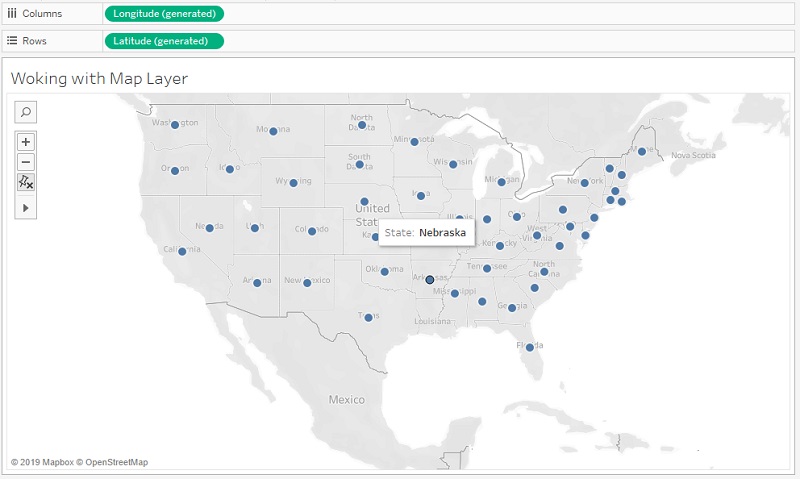Select the sheet title Woking with Map Layer
This screenshot has width=800, height=479.
(99, 79)
